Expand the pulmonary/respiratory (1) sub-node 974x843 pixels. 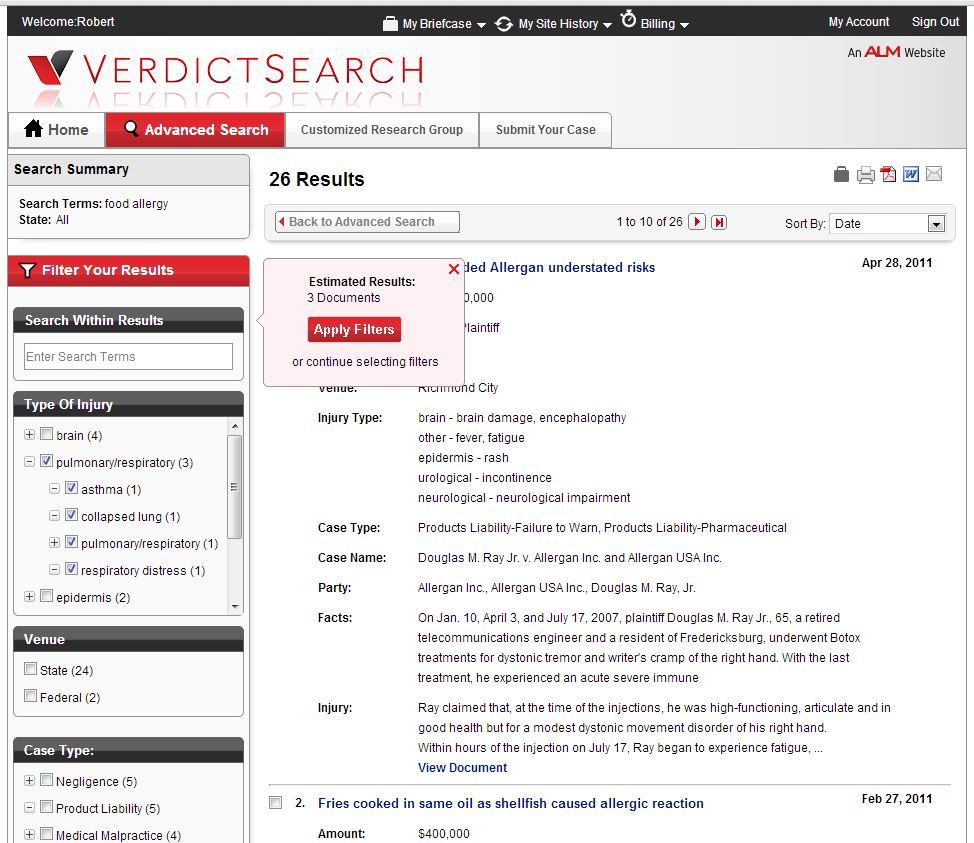54,543
